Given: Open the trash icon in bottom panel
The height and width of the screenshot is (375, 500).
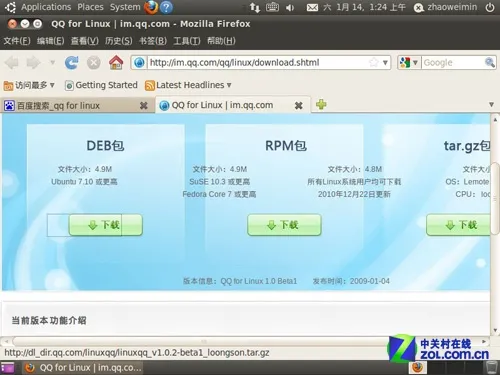Looking at the screenshot, I should [x=492, y=367].
